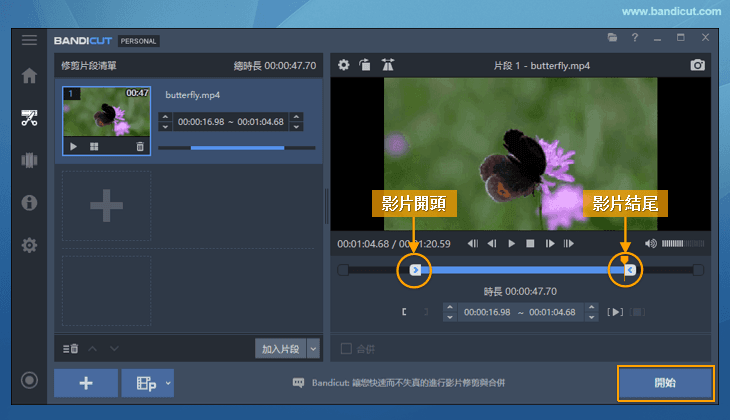
Task: Play the video preview
Action: click(511, 244)
